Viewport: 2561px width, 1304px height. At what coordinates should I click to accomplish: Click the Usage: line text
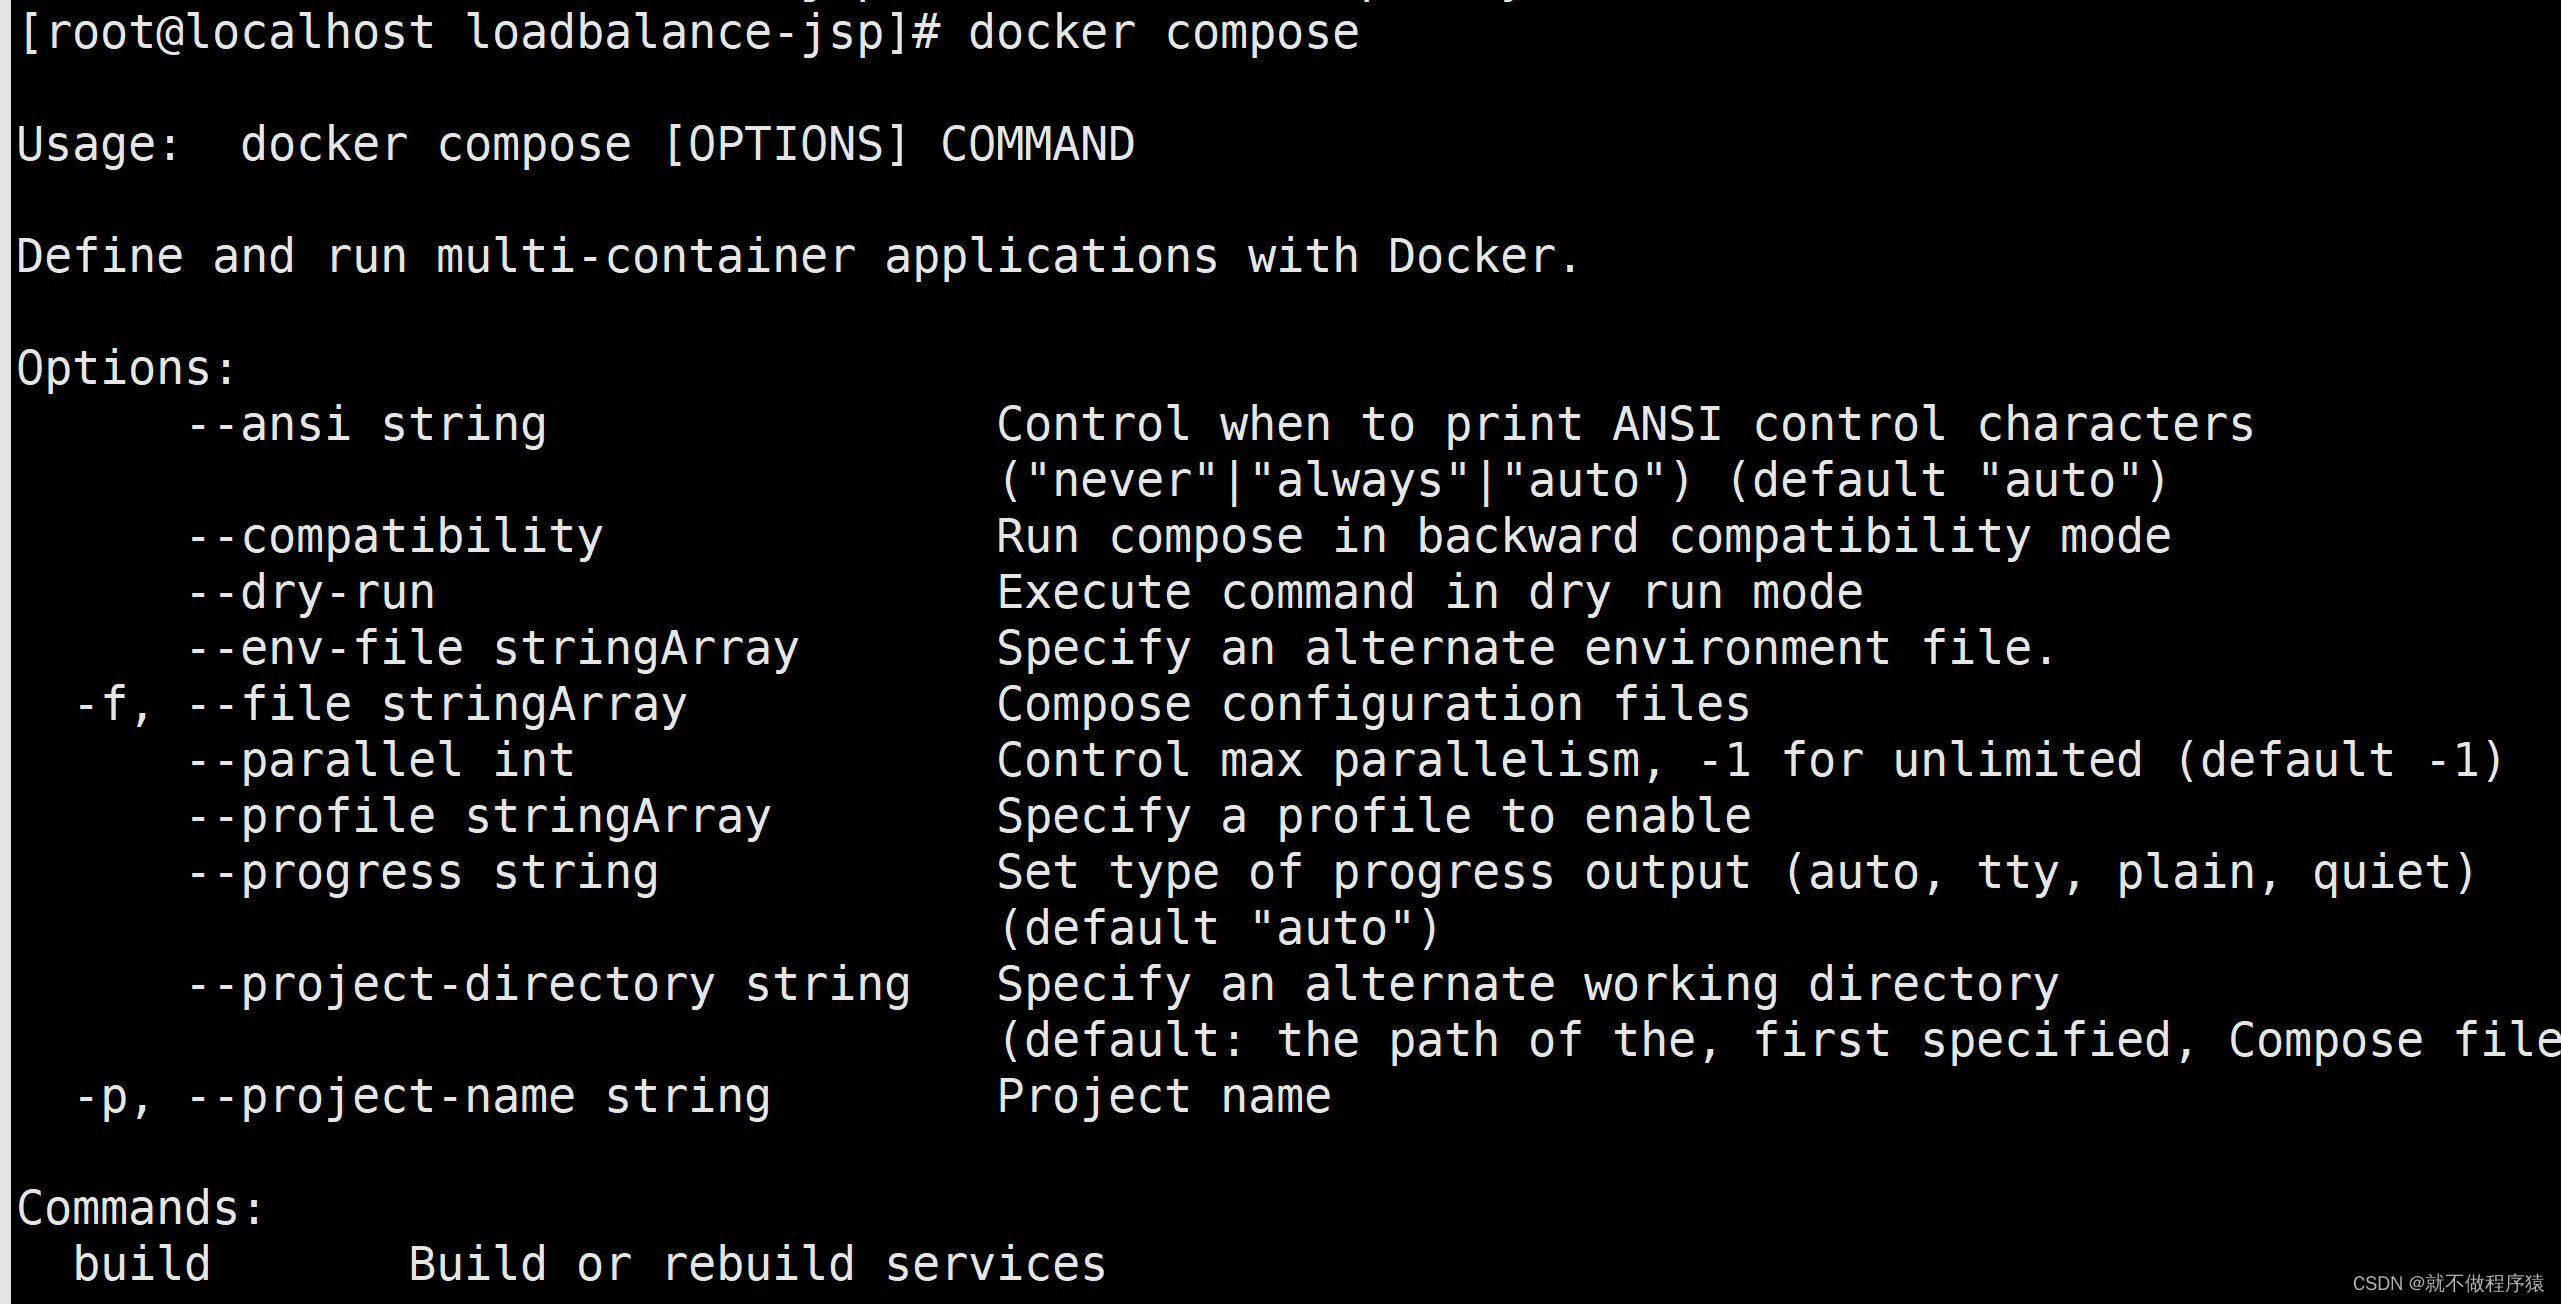(576, 145)
